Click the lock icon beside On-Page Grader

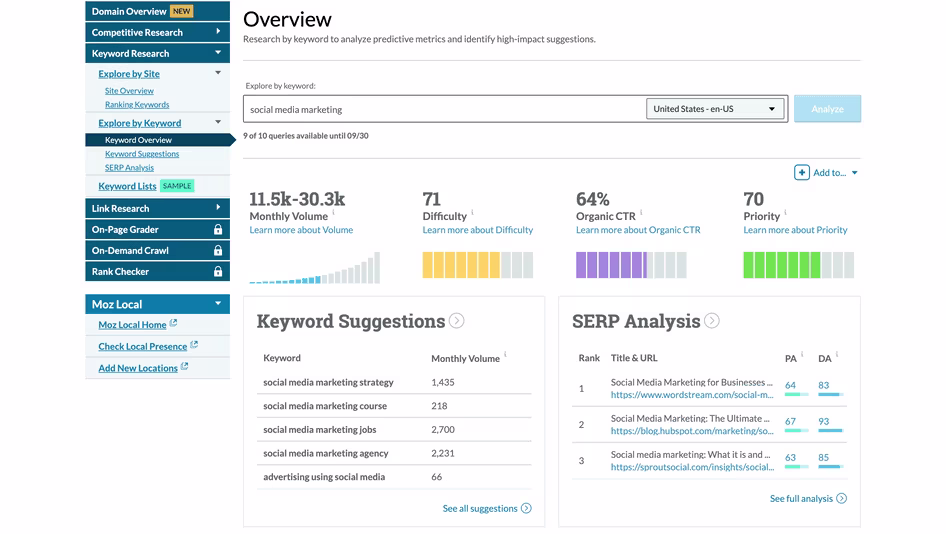pos(218,229)
